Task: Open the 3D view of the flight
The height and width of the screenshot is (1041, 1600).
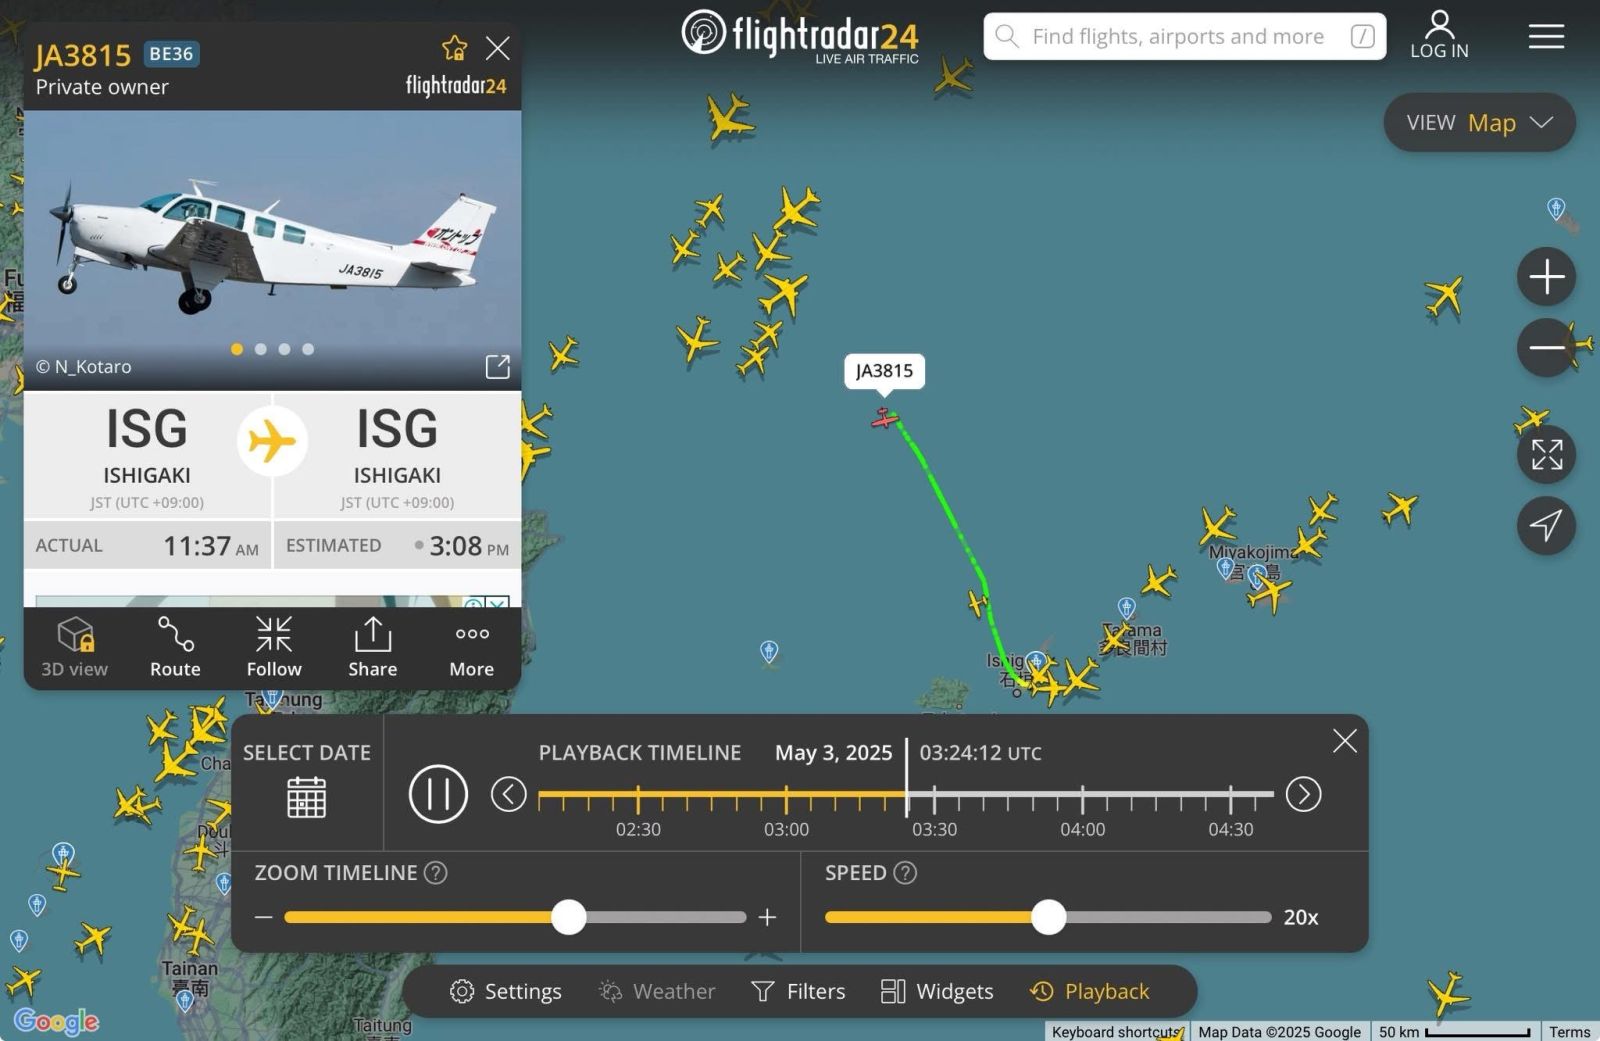Action: point(75,647)
